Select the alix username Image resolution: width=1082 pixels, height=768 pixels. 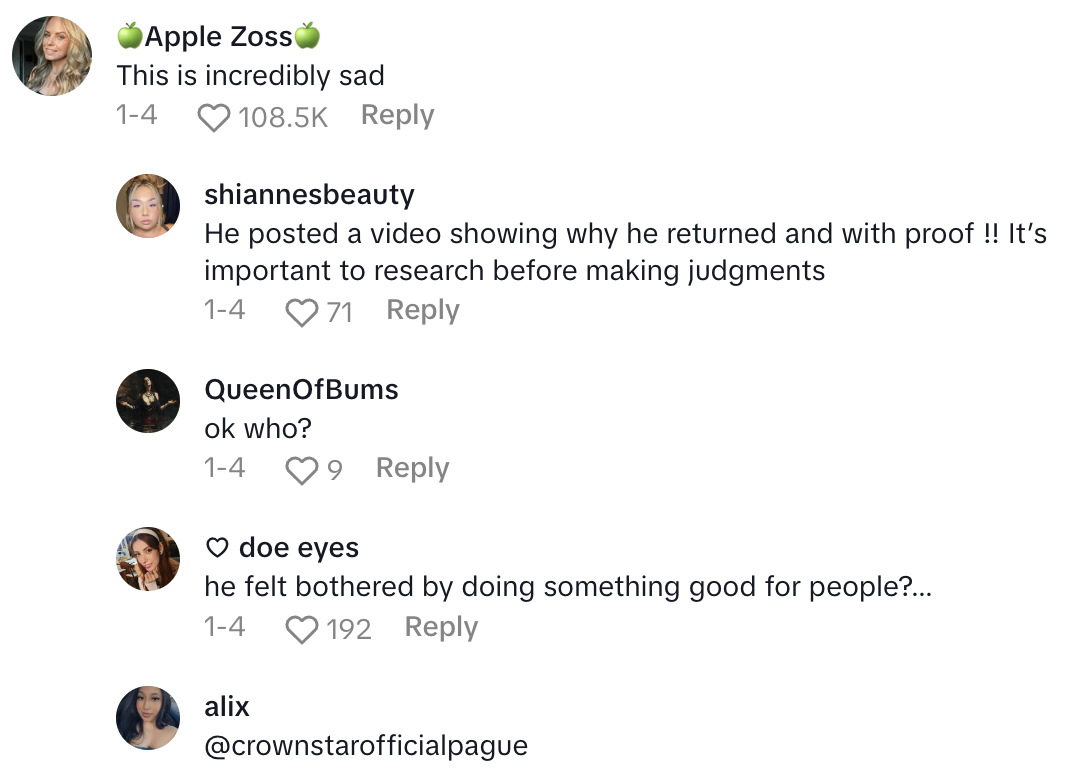[227, 707]
